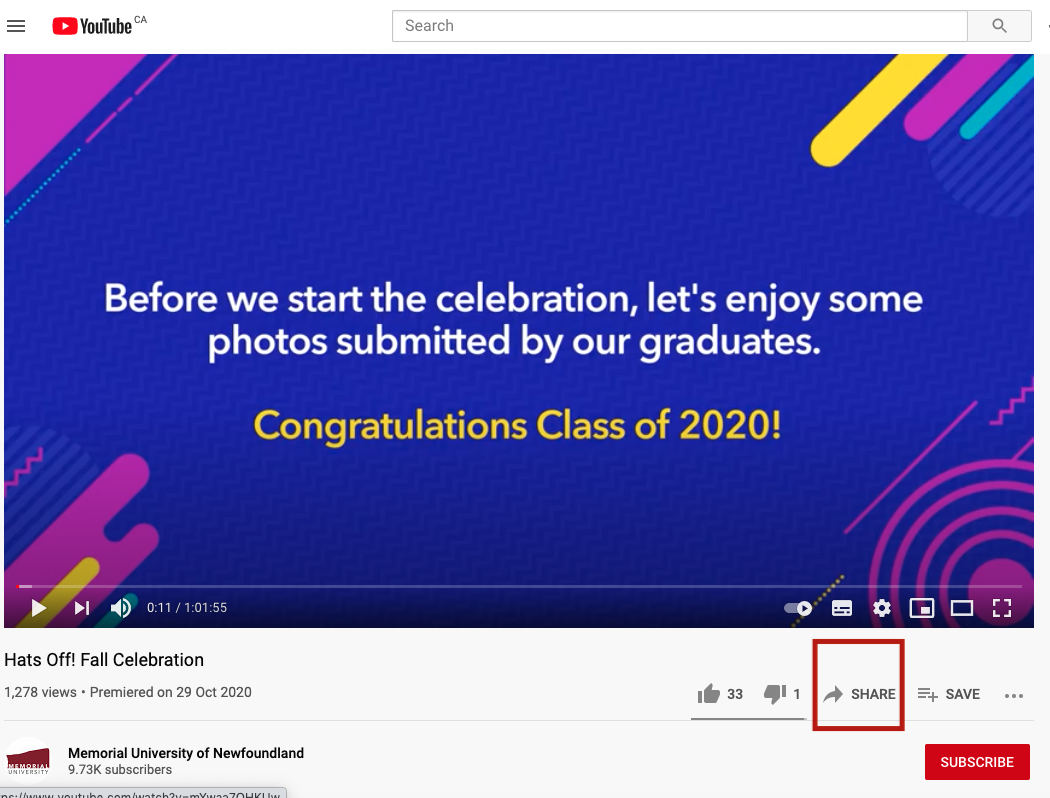Click the magnifier search button
The width and height of the screenshot is (1050, 798).
[999, 26]
